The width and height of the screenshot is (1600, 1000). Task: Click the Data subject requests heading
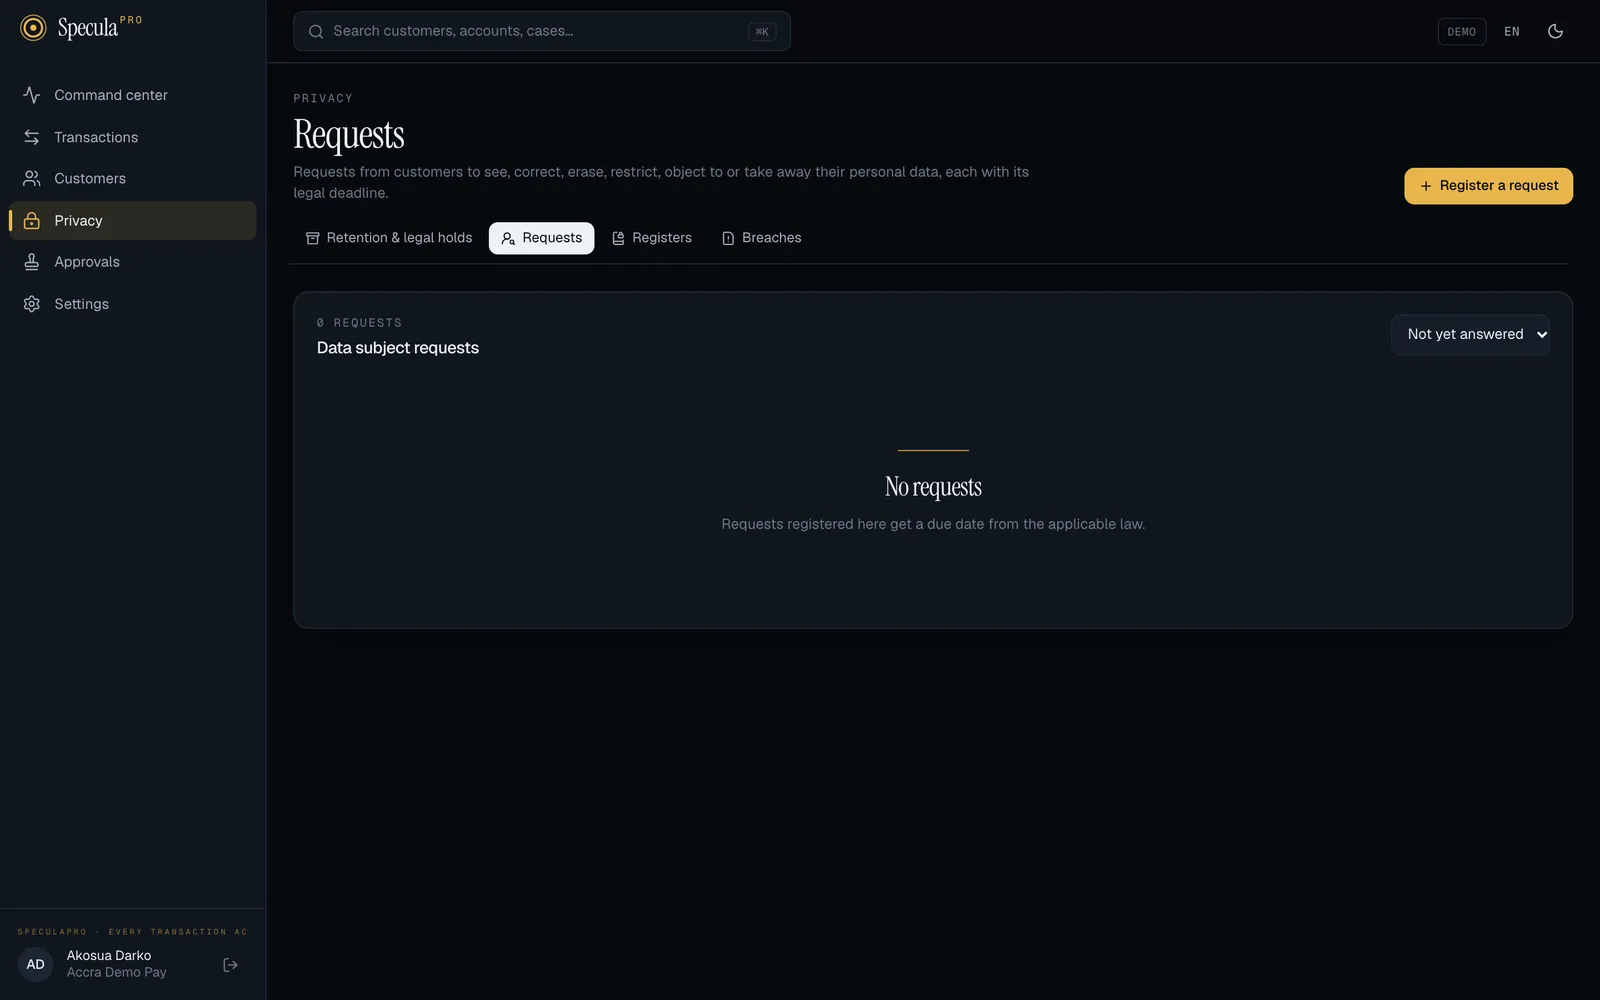point(398,348)
